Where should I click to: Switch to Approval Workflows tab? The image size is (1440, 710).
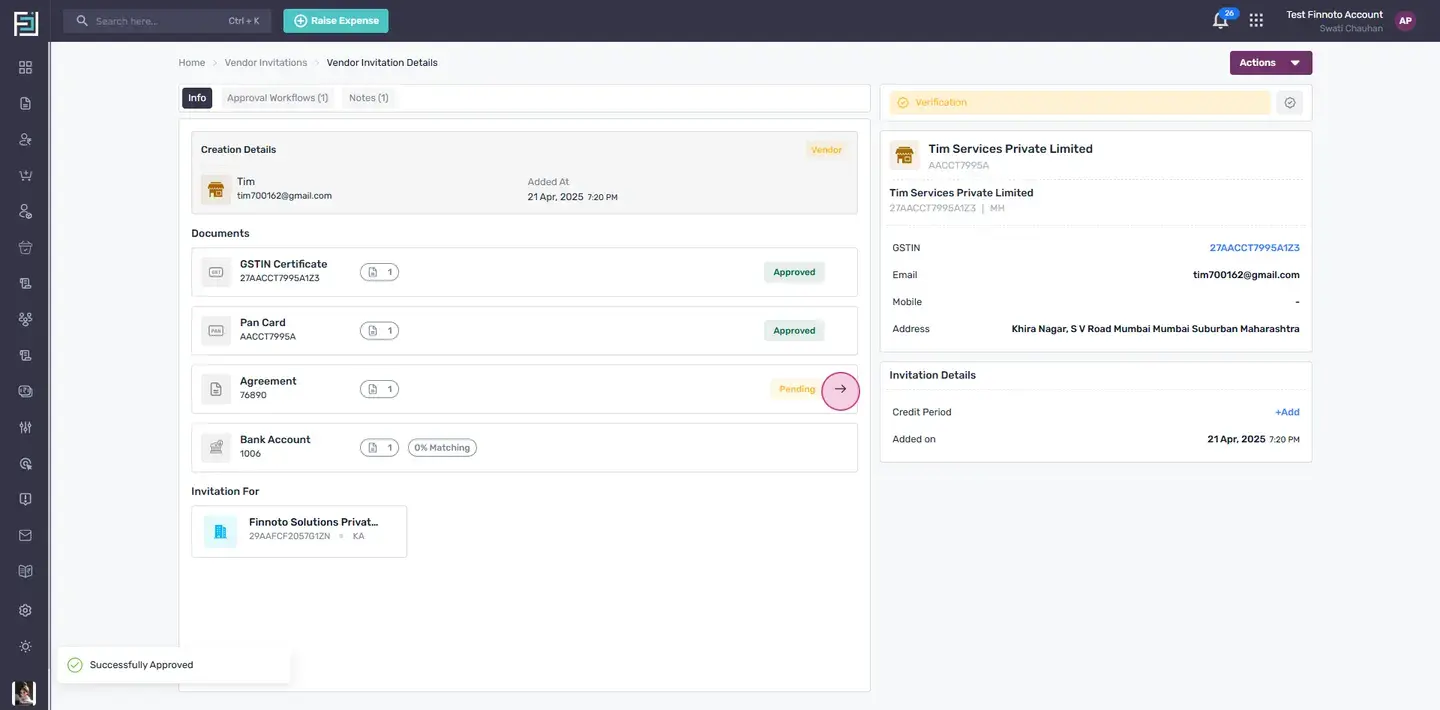click(x=277, y=98)
